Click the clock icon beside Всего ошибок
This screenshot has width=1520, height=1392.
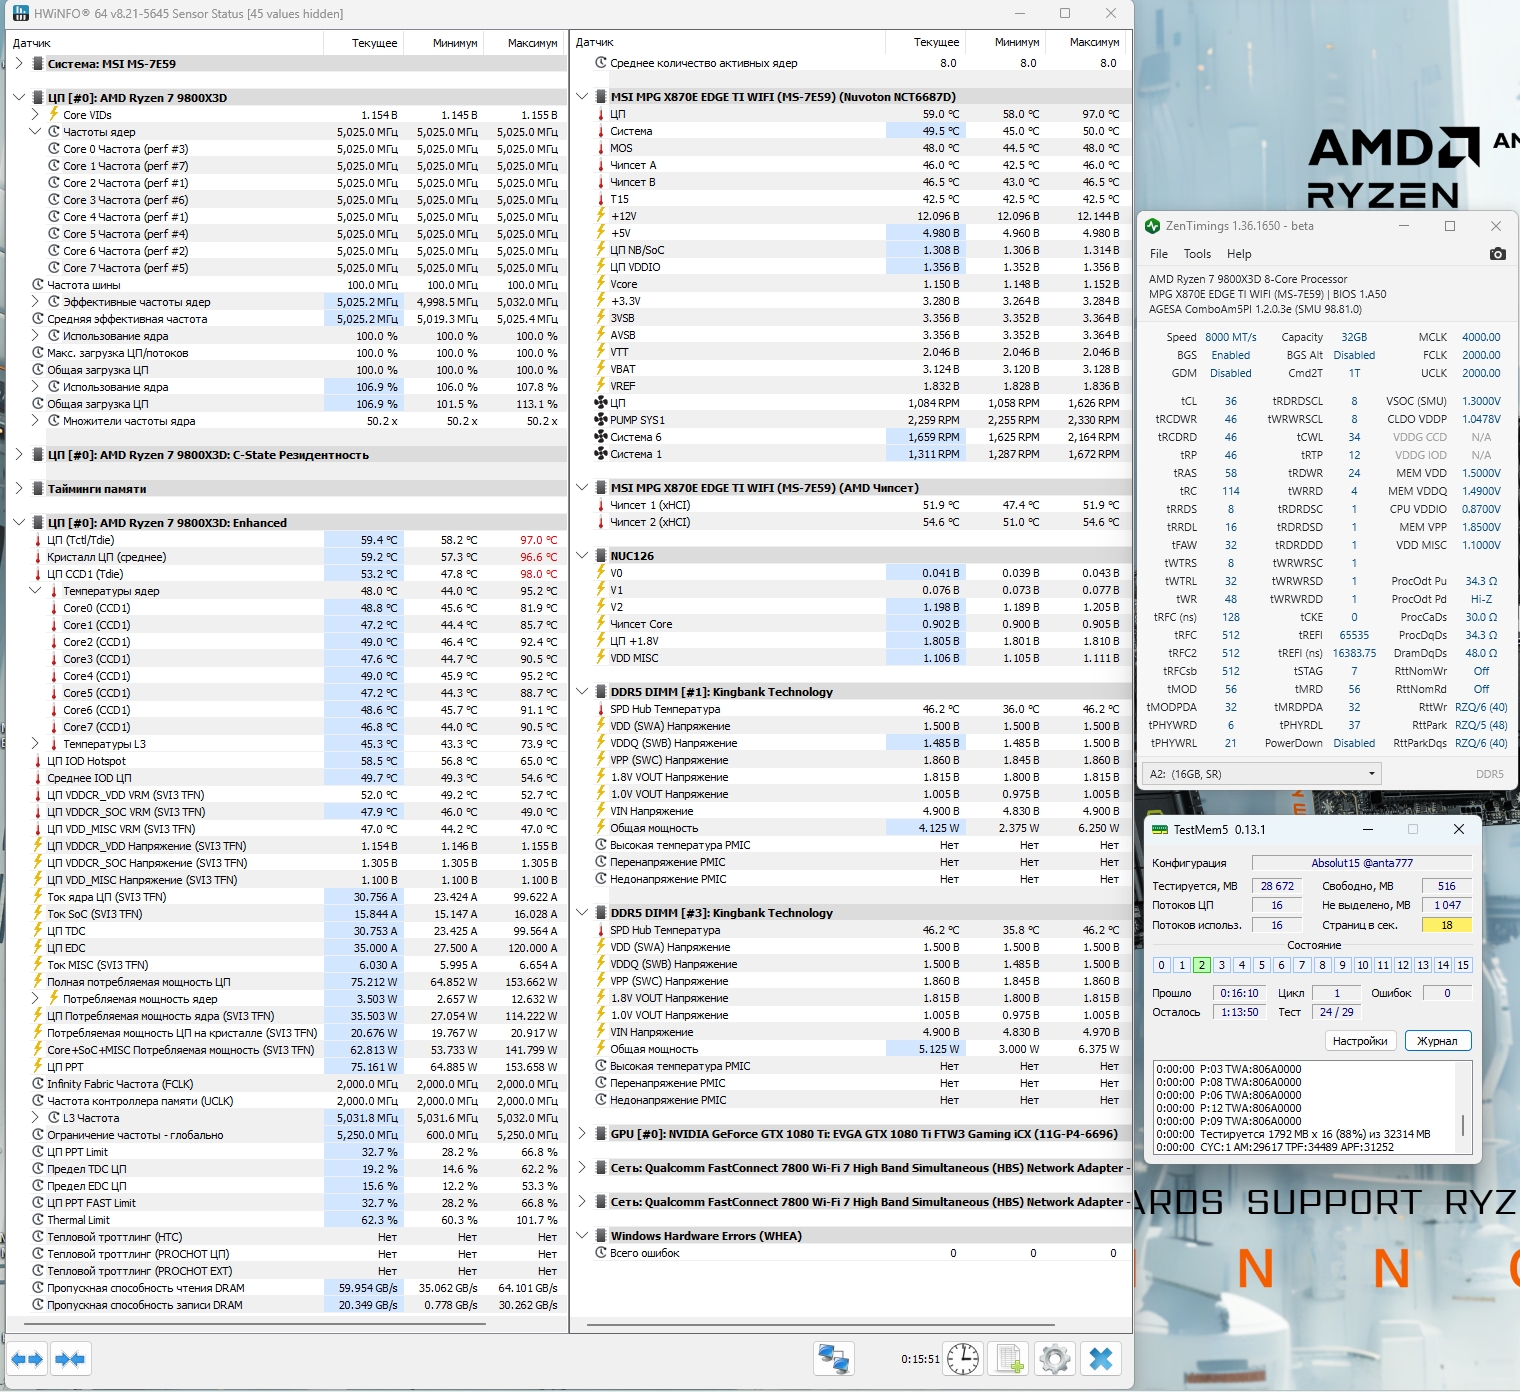coord(601,1253)
